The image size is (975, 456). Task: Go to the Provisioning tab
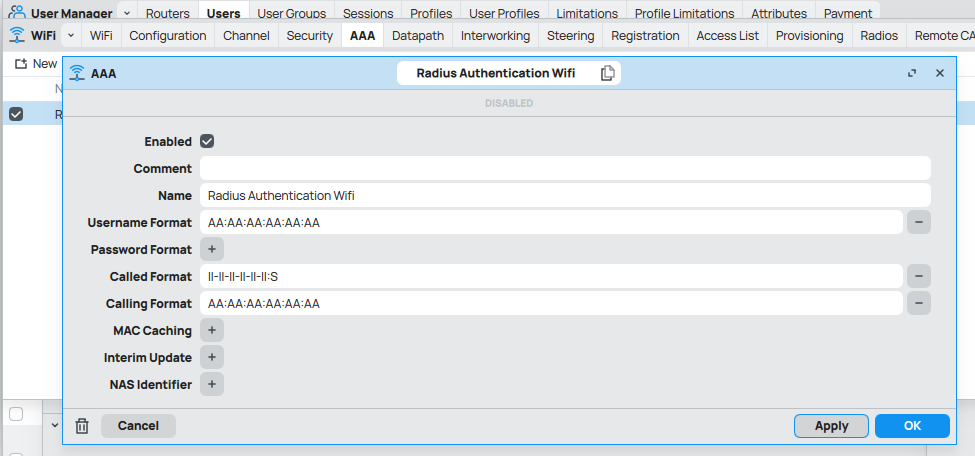(810, 35)
